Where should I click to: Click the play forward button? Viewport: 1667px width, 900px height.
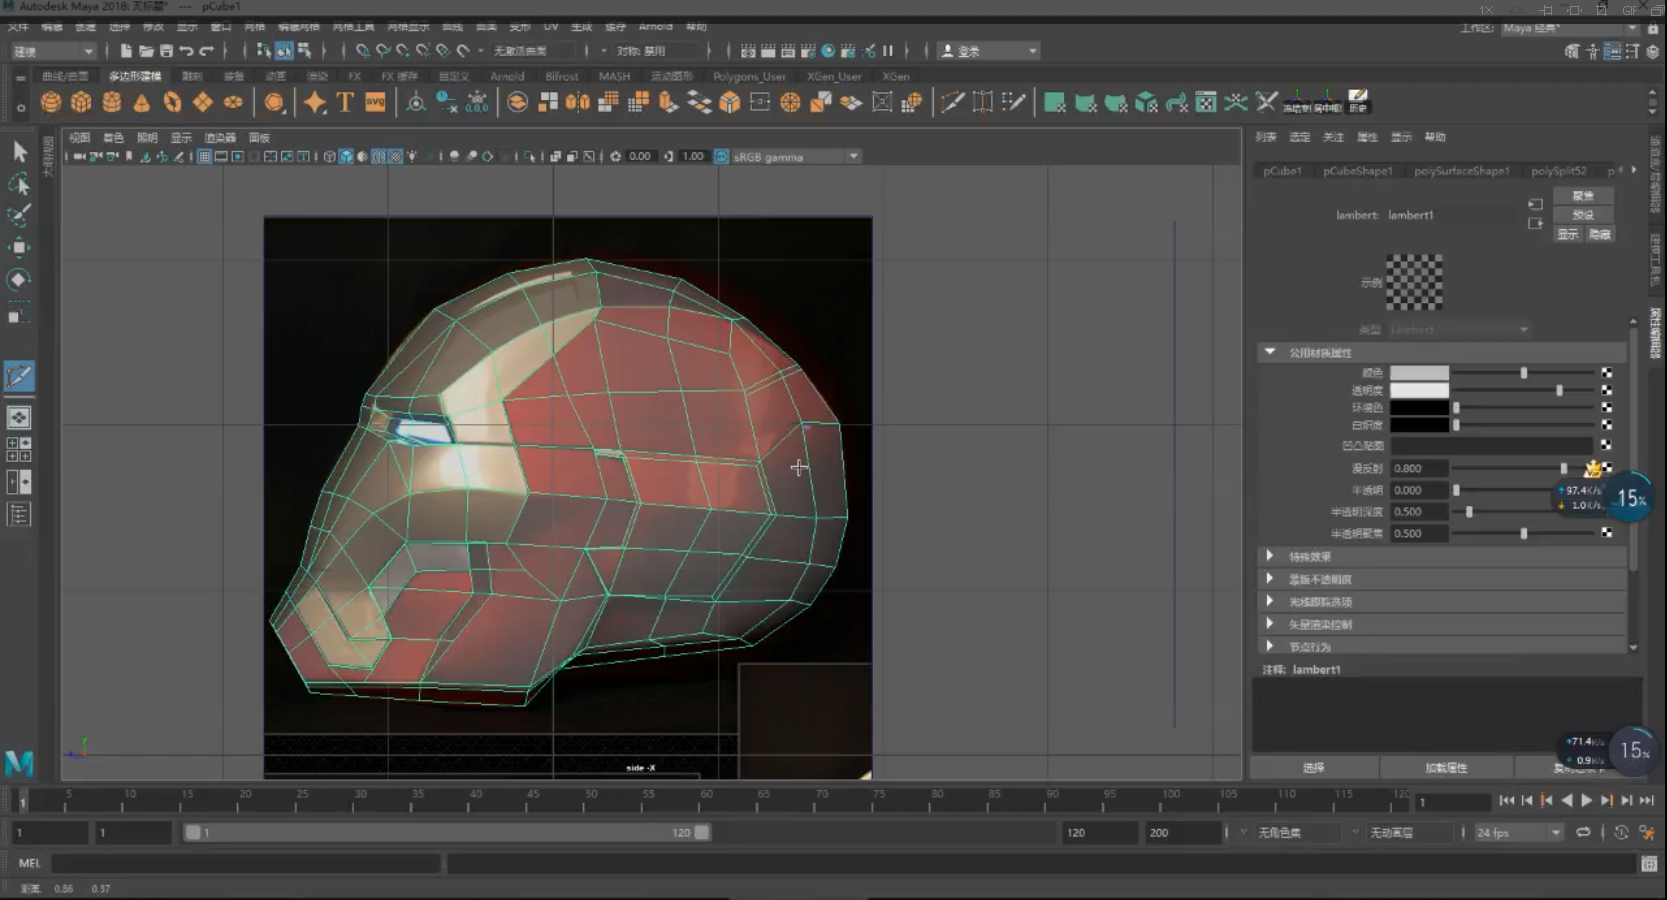click(x=1587, y=801)
